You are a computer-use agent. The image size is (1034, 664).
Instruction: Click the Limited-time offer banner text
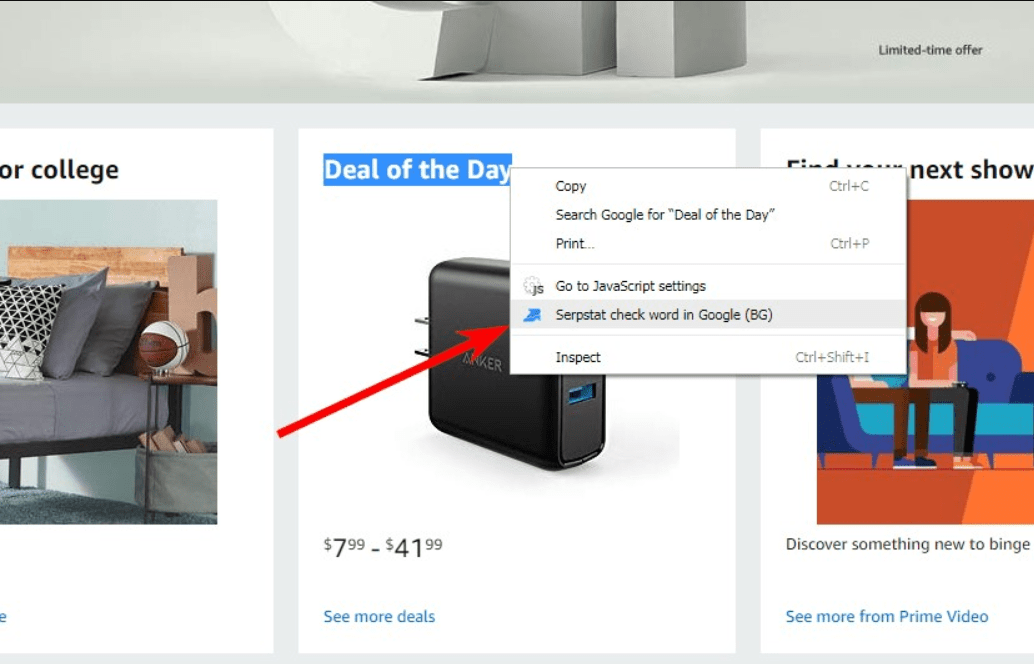tap(930, 50)
